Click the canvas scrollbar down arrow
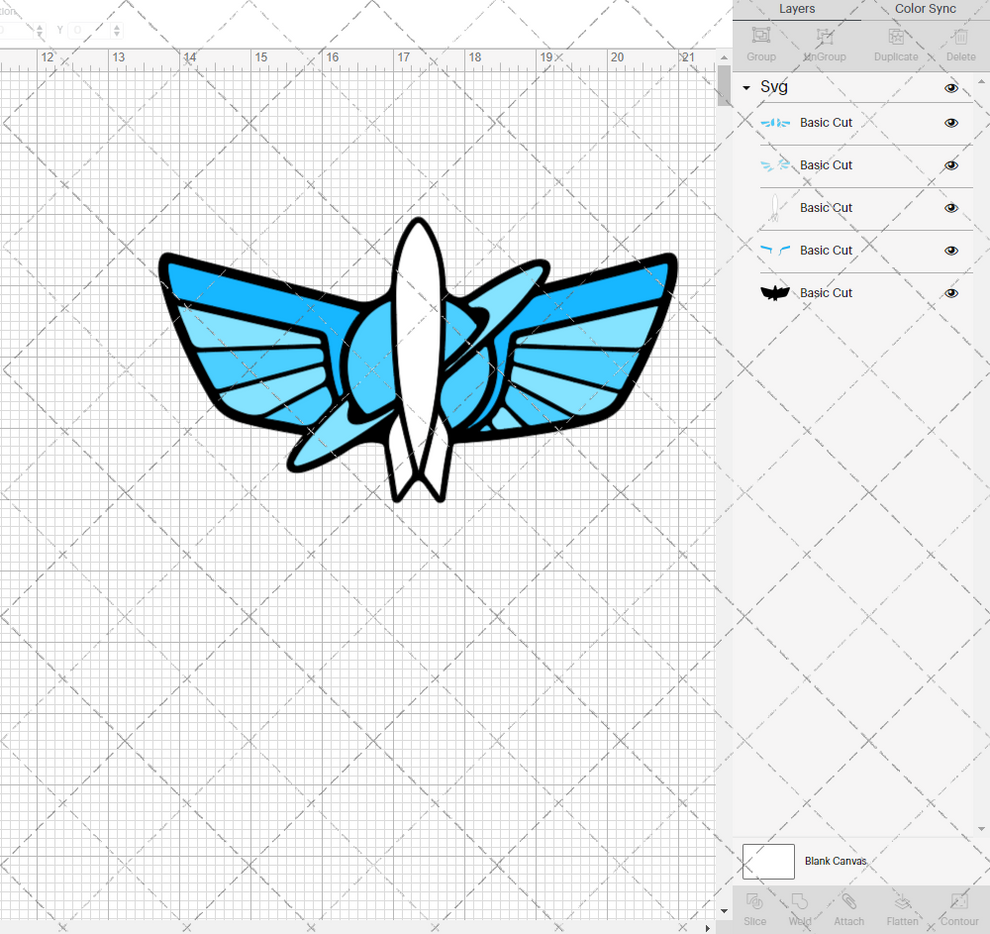The height and width of the screenshot is (934, 990). [723, 910]
